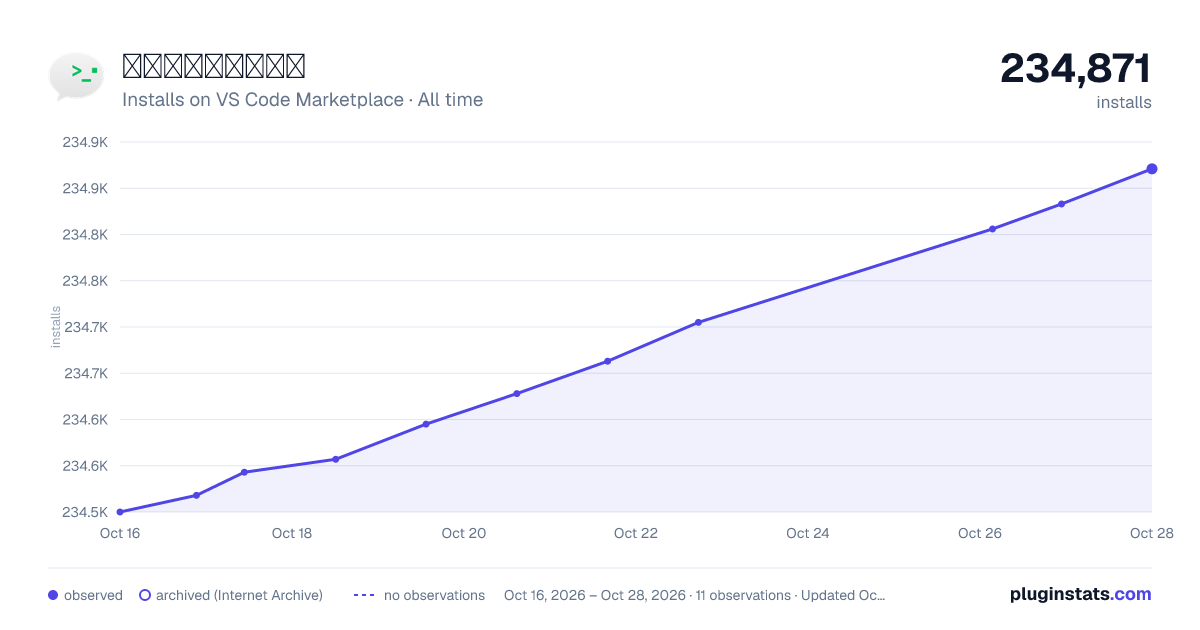Click the 'Oct 24' x-axis label
The image size is (1200, 630).
point(808,533)
